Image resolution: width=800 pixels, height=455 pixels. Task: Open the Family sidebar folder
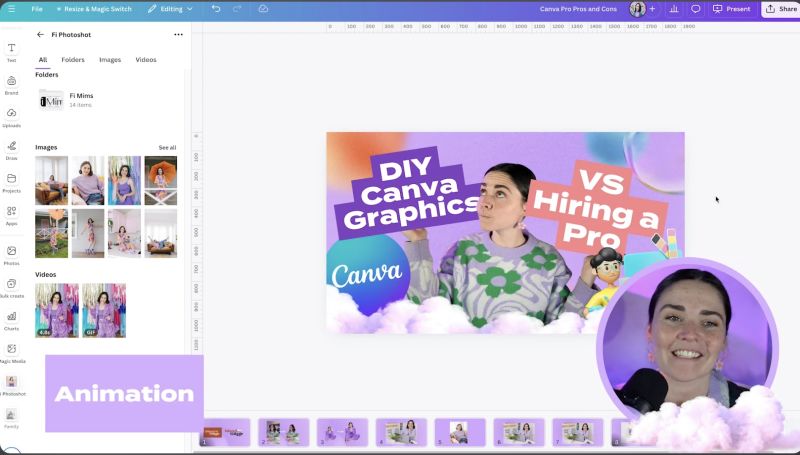pyautogui.click(x=11, y=418)
